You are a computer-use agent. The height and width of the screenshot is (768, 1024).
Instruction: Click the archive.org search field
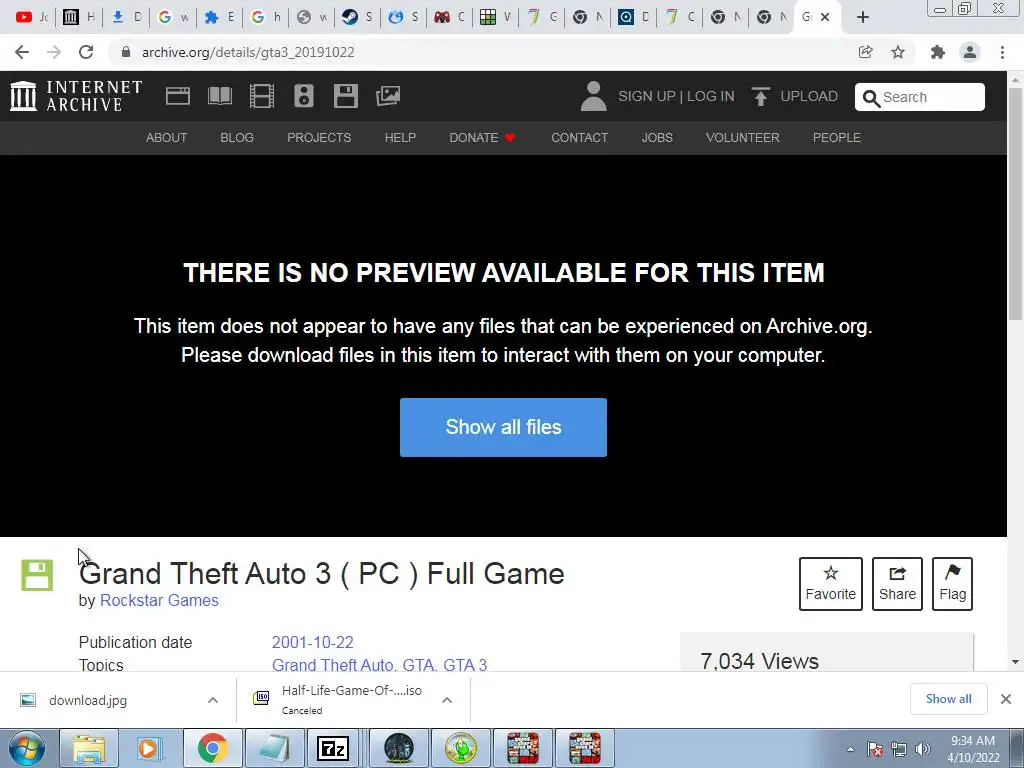coord(920,97)
